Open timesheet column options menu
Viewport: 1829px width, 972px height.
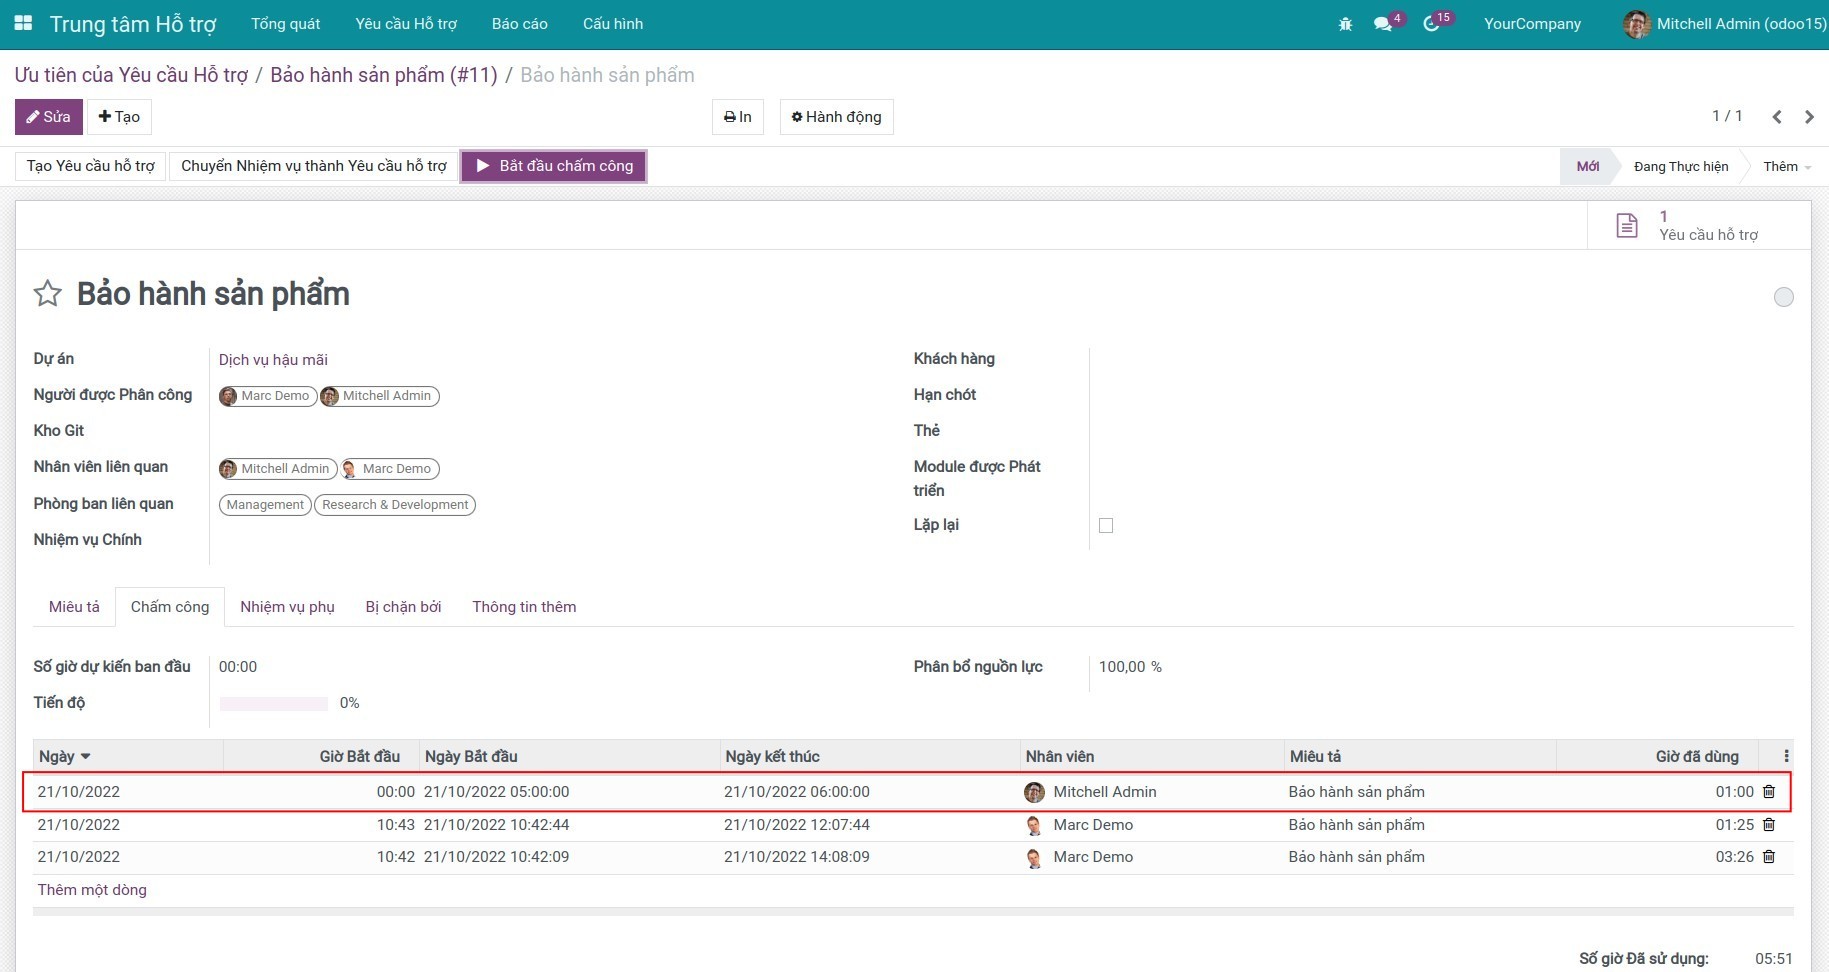(x=1786, y=756)
